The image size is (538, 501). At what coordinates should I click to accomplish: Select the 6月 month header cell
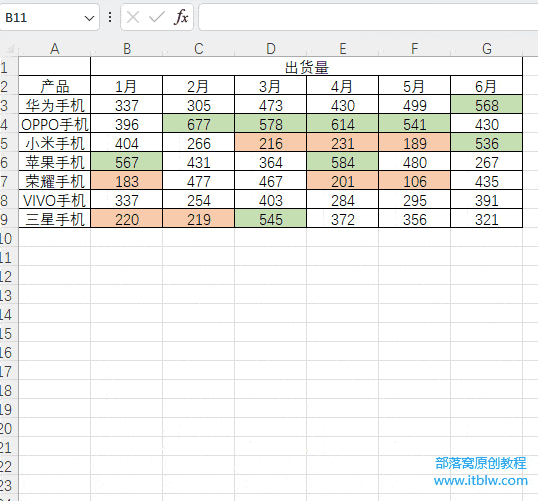(x=487, y=86)
